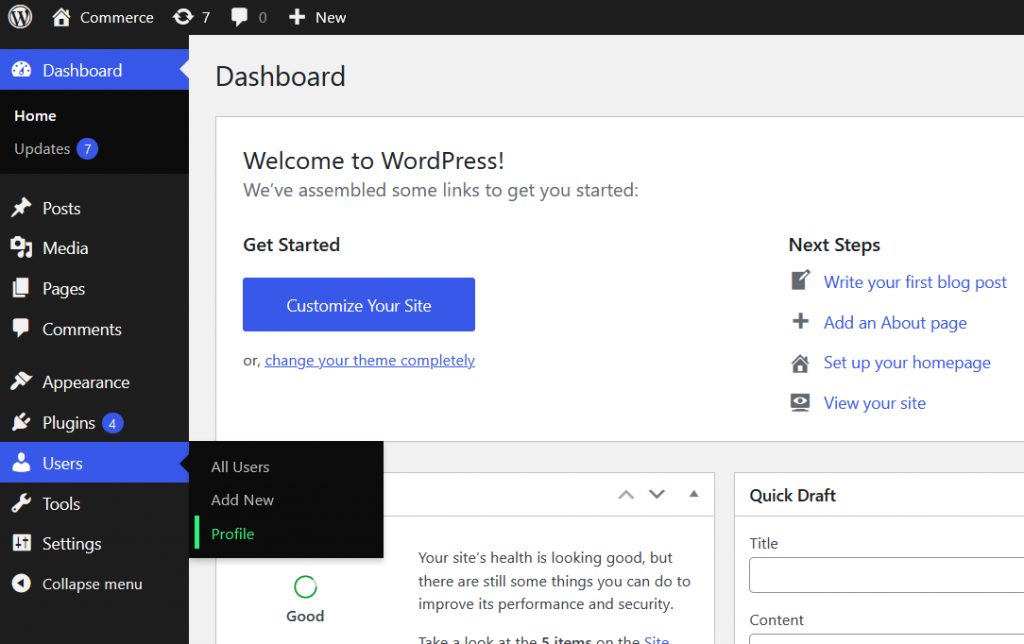Click the 'Get Started' heading
1024x644 pixels.
pos(291,245)
